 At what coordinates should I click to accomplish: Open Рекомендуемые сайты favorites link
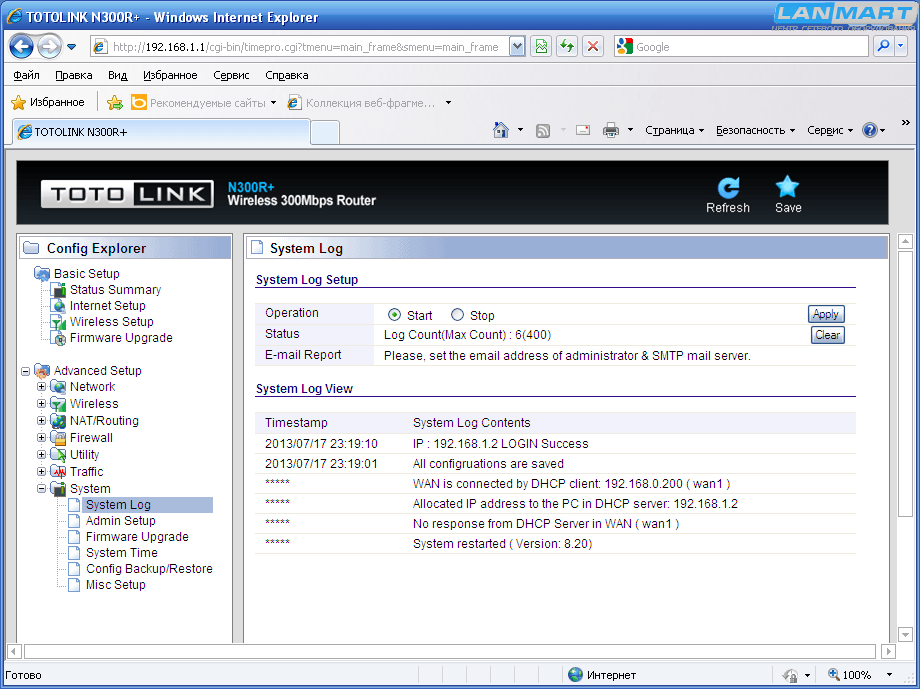coord(204,103)
